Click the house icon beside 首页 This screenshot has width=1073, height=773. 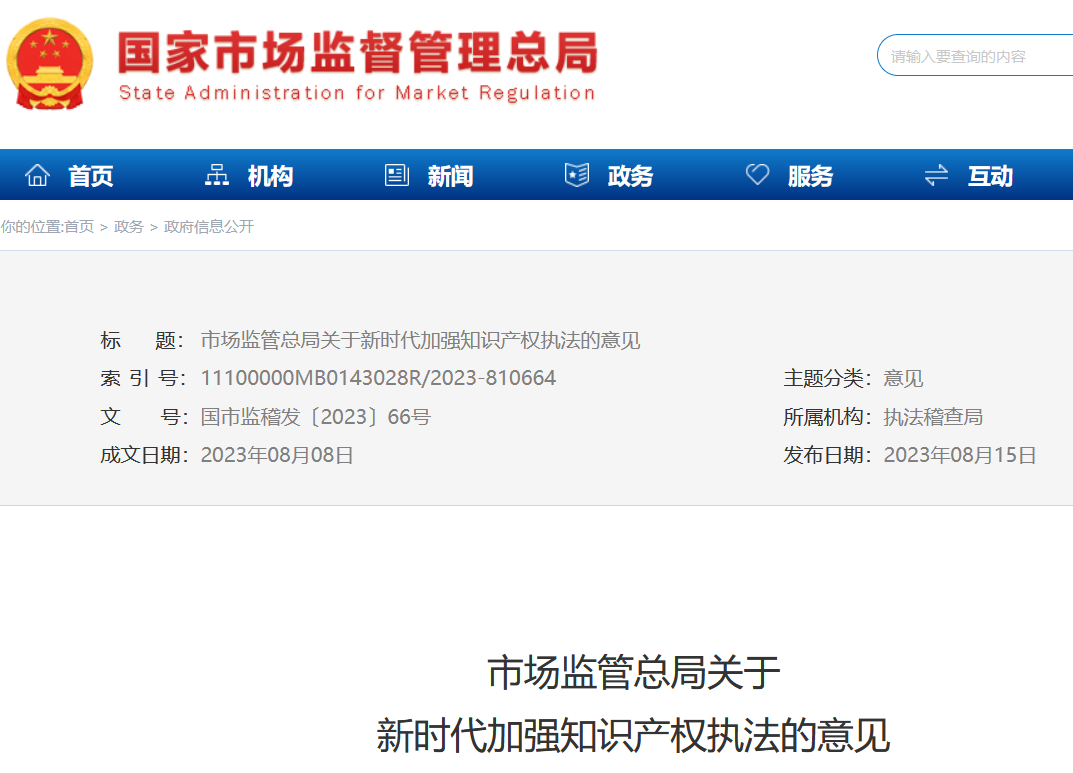click(38, 176)
